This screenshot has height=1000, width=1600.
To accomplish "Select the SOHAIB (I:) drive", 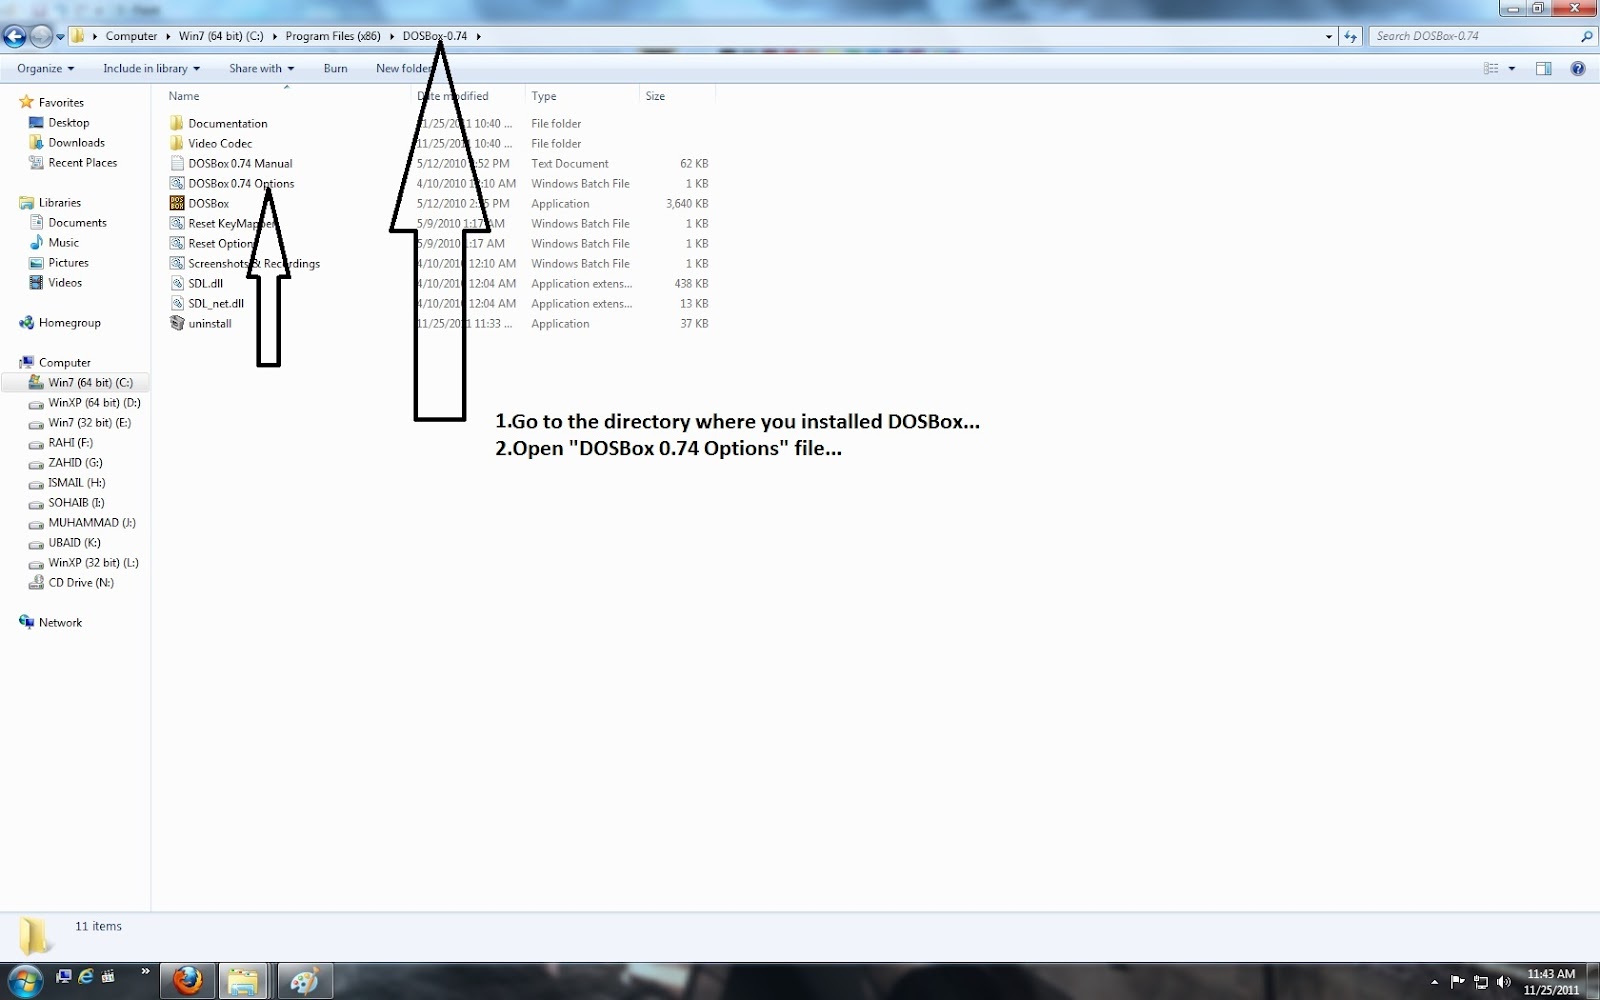I will (x=77, y=502).
